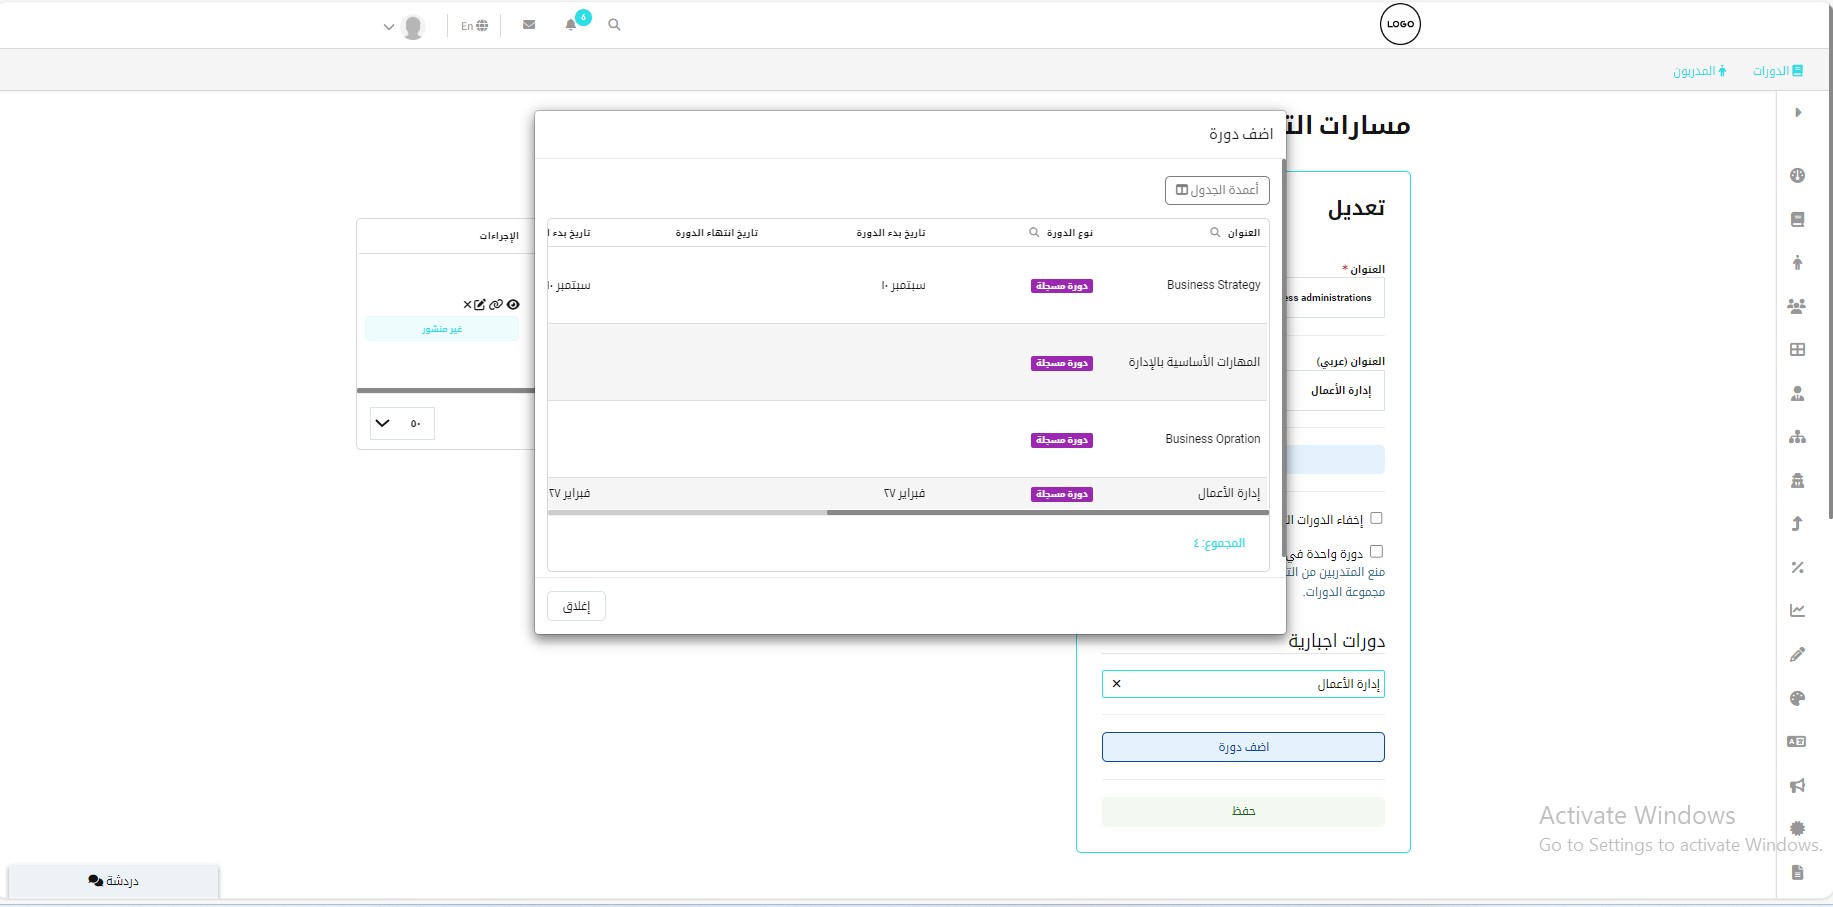Image resolution: width=1833 pixels, height=907 pixels.
Task: Open the table columns button
Action: pos(1217,190)
